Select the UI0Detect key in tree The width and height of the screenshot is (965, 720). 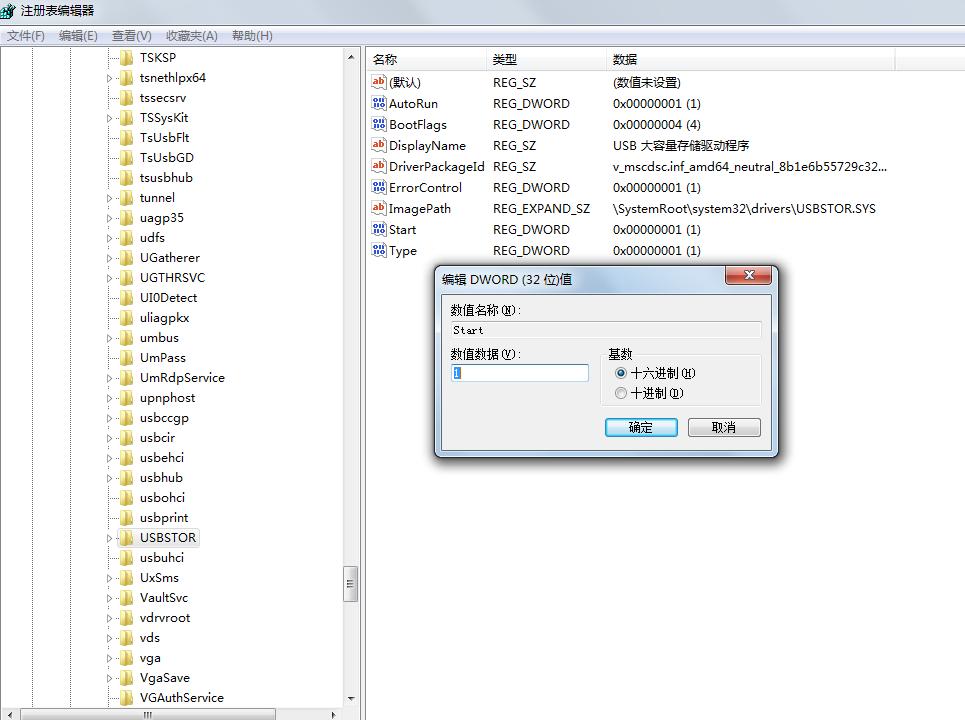click(168, 298)
